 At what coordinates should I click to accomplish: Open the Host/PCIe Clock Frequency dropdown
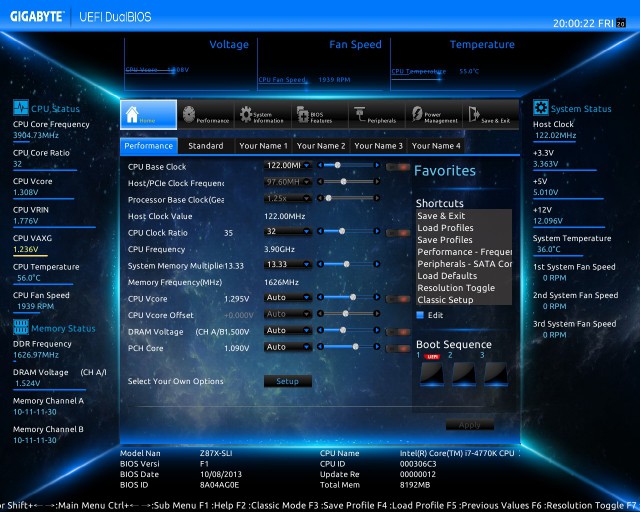pyautogui.click(x=288, y=182)
